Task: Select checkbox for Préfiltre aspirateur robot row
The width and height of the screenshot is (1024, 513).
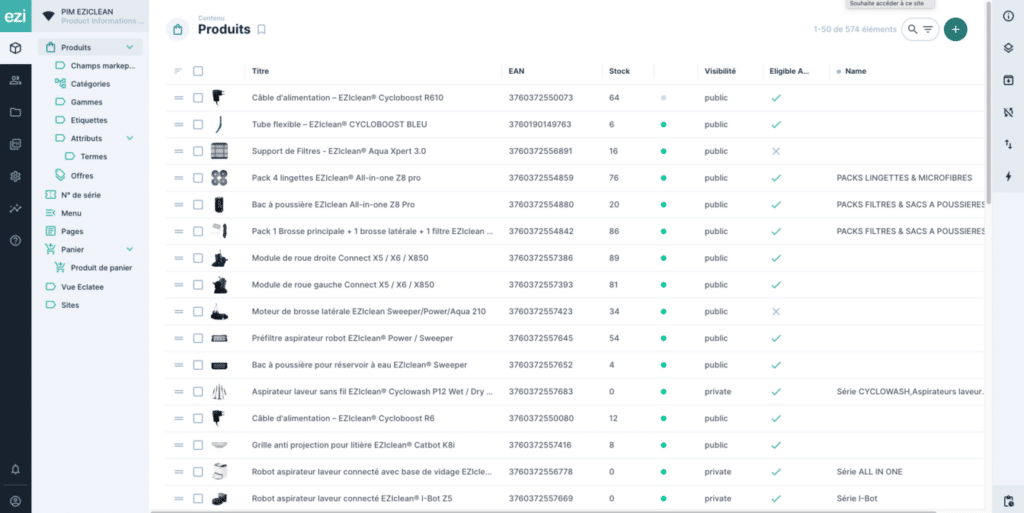Action: click(x=198, y=338)
